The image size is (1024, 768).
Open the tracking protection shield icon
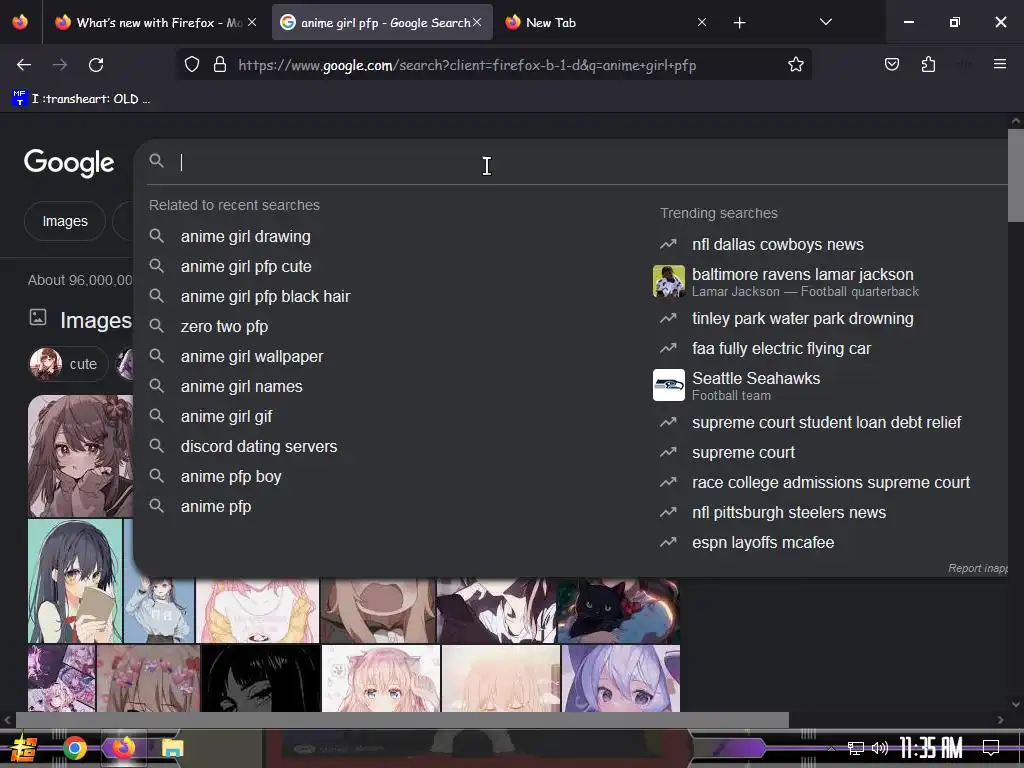191,64
